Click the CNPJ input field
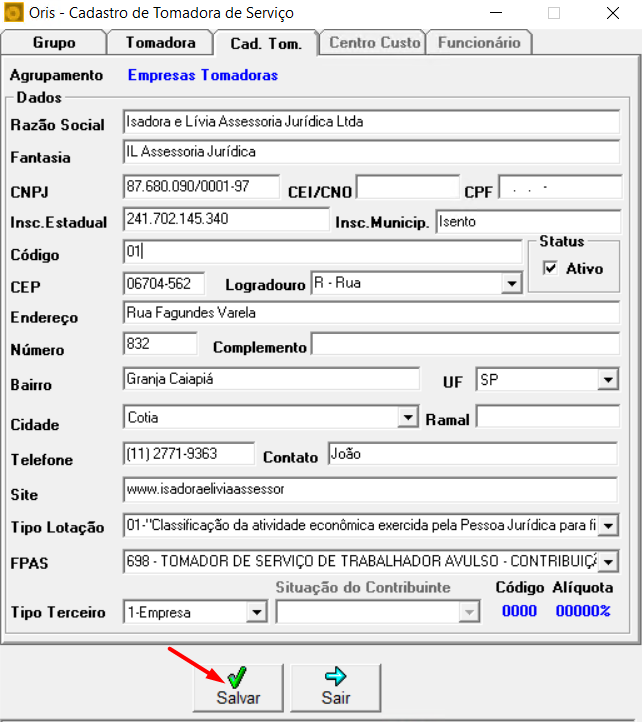642x722 pixels. tap(201, 186)
